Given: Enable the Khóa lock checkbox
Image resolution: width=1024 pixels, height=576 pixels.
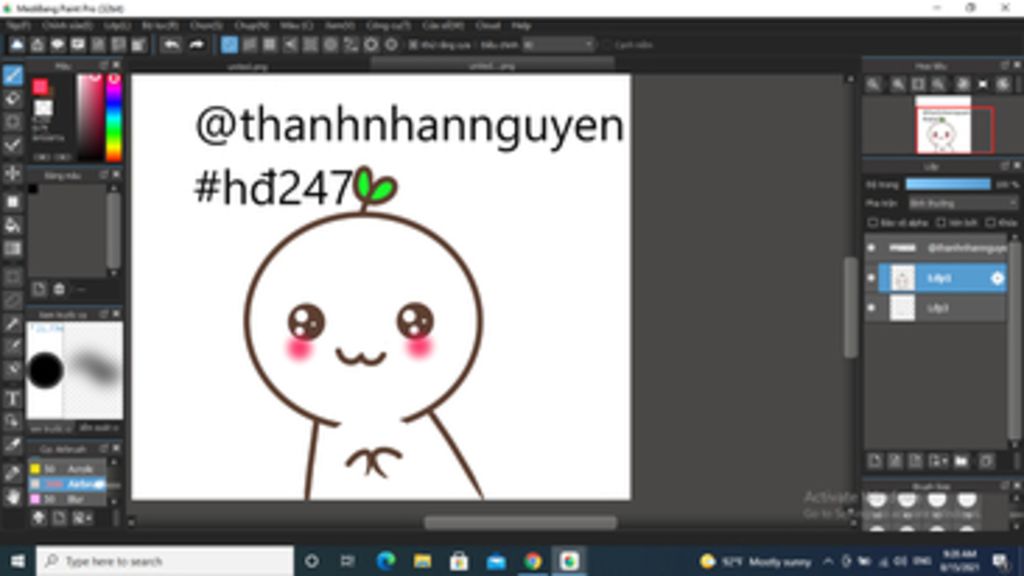Looking at the screenshot, I should click(991, 223).
